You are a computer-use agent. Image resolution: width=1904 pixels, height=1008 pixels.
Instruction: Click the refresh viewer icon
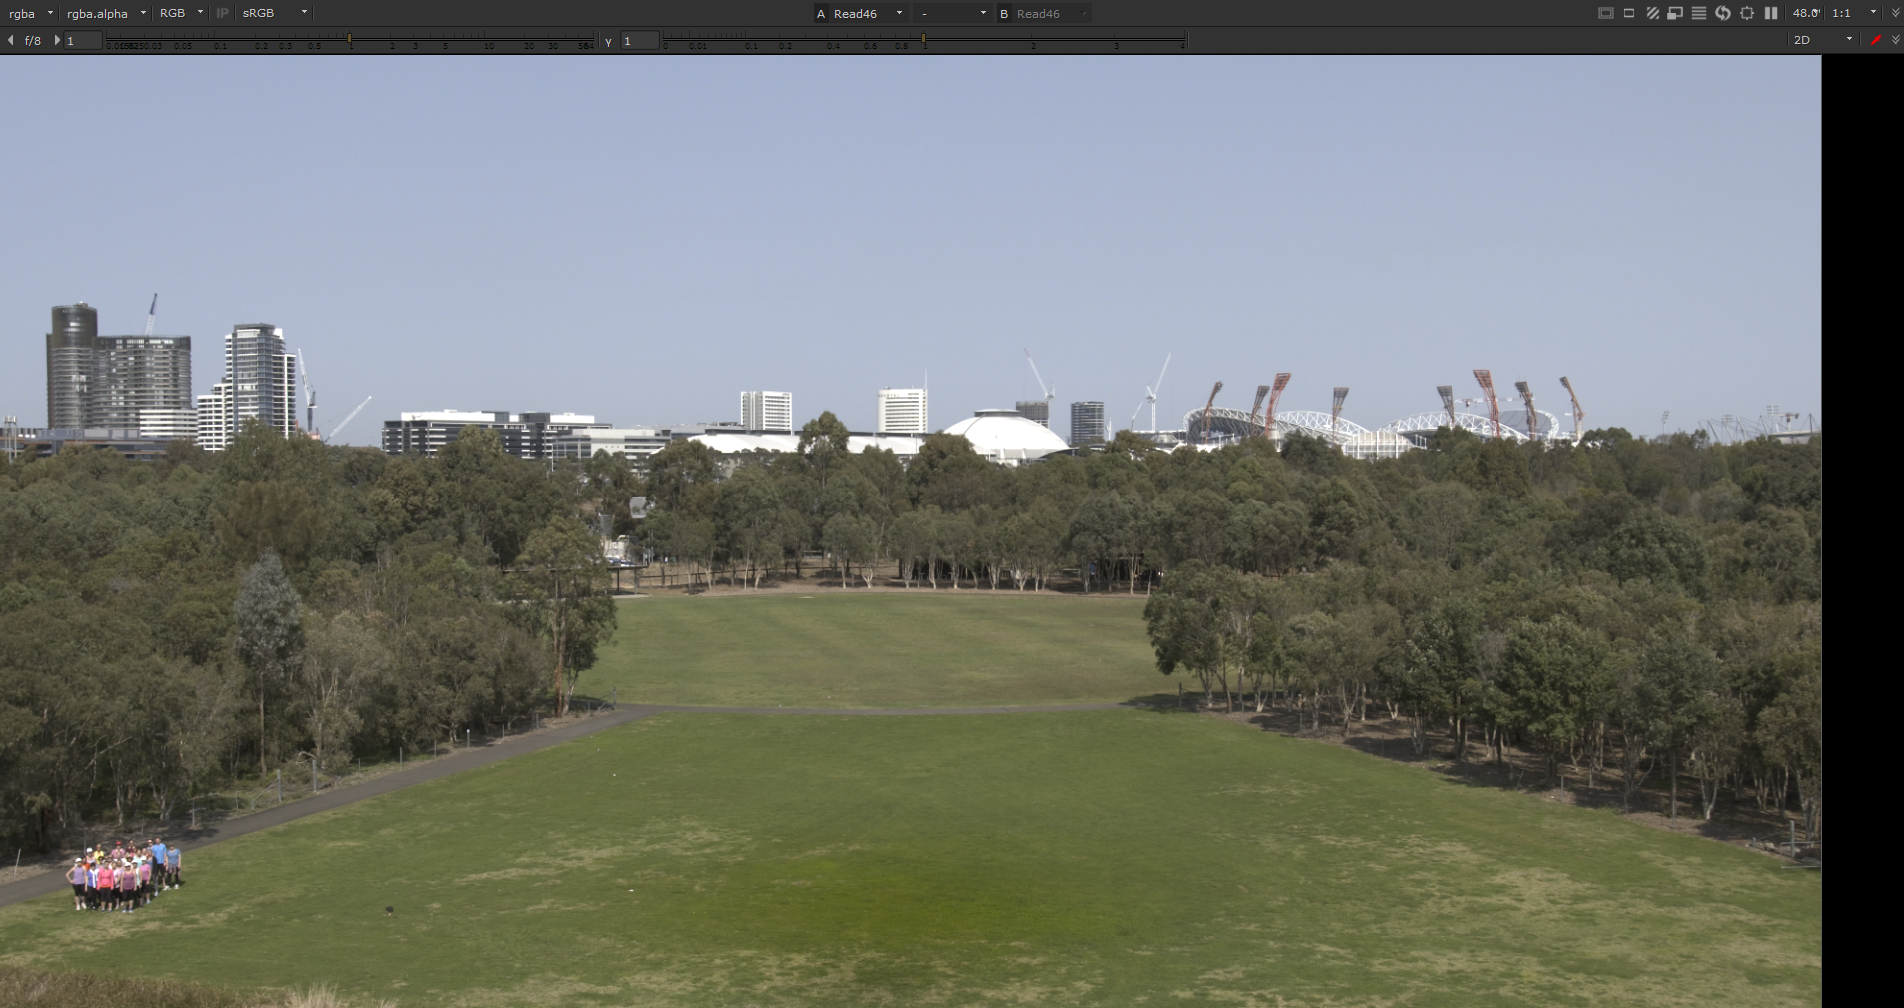[x=1722, y=13]
